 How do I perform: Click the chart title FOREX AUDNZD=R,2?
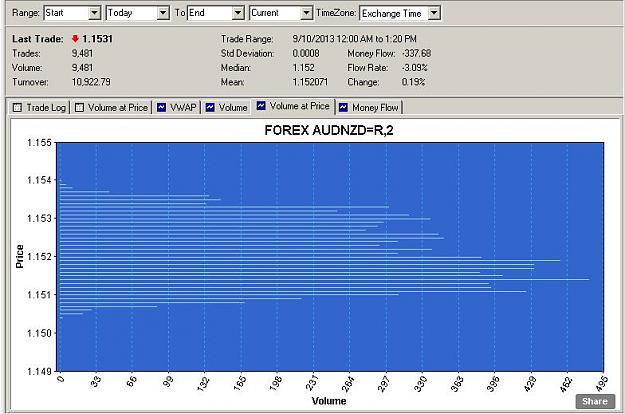coord(329,130)
